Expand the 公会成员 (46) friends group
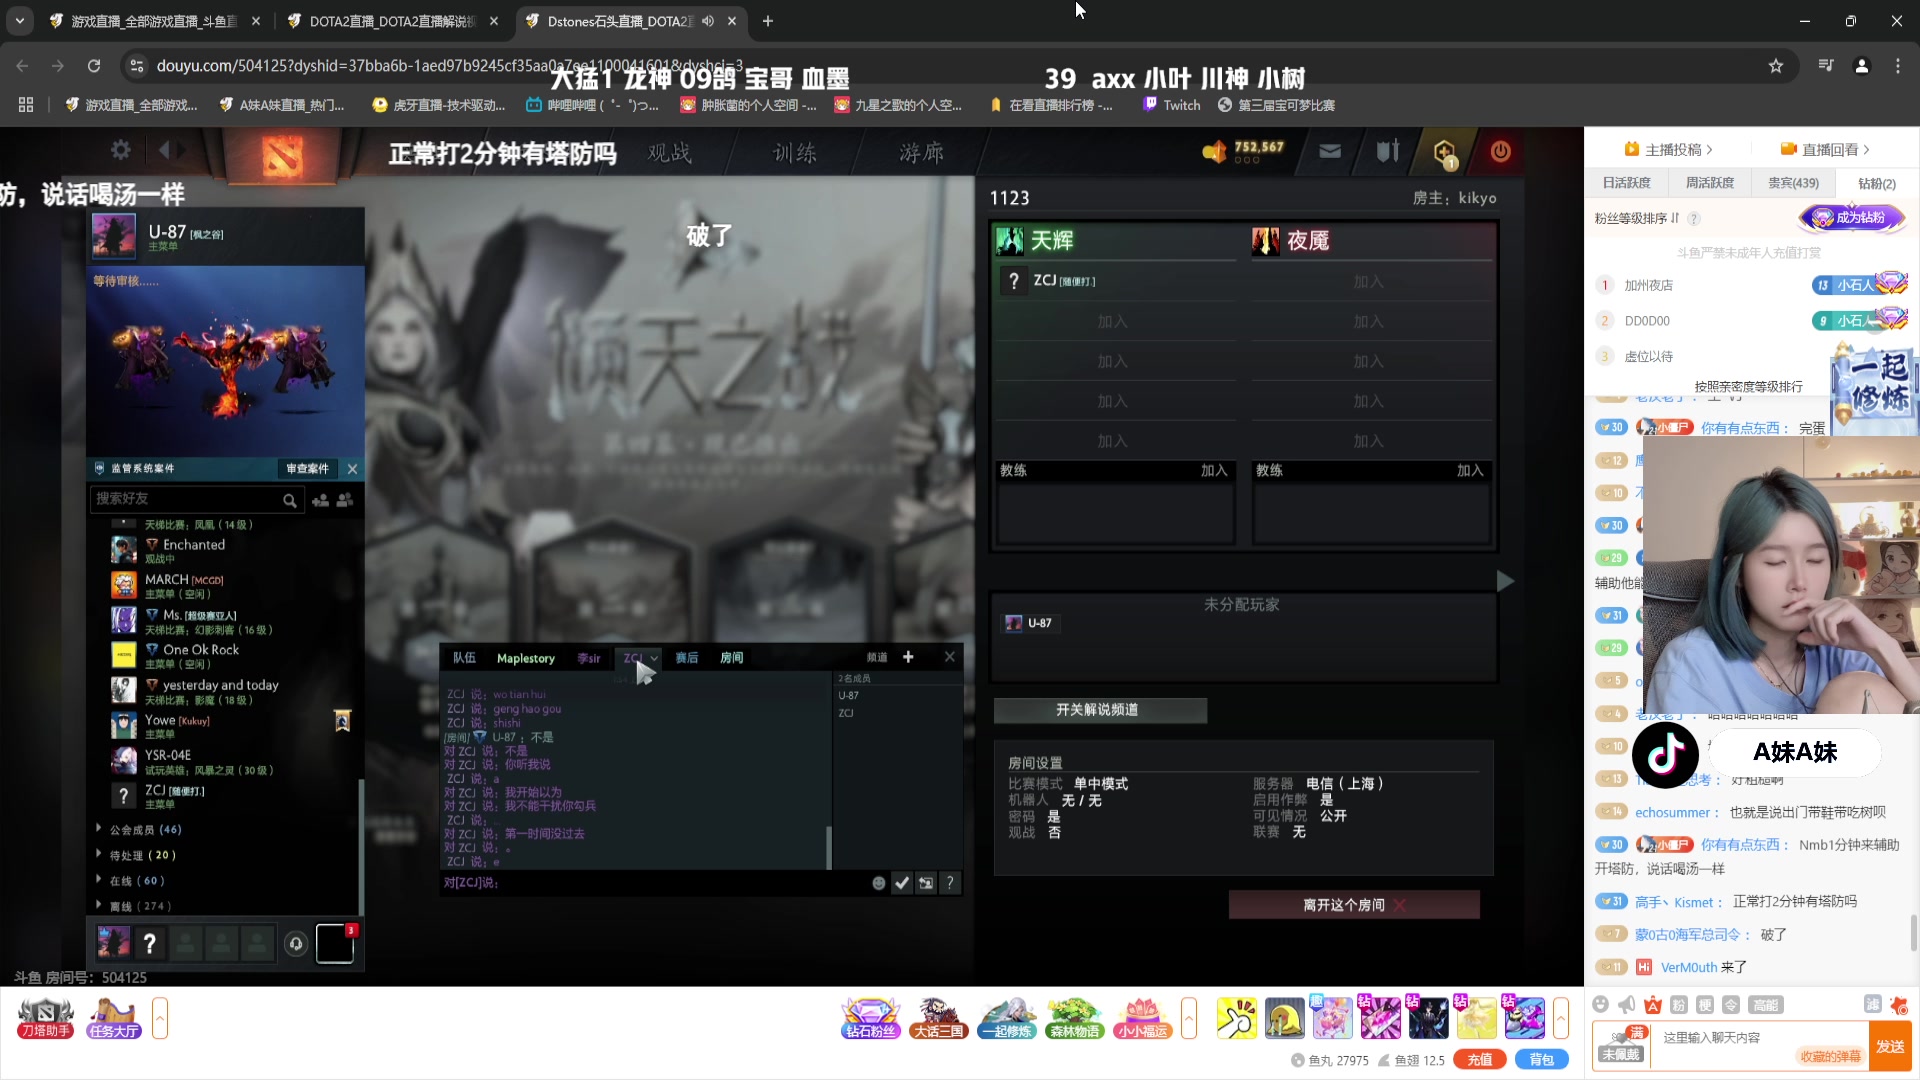 [x=140, y=829]
